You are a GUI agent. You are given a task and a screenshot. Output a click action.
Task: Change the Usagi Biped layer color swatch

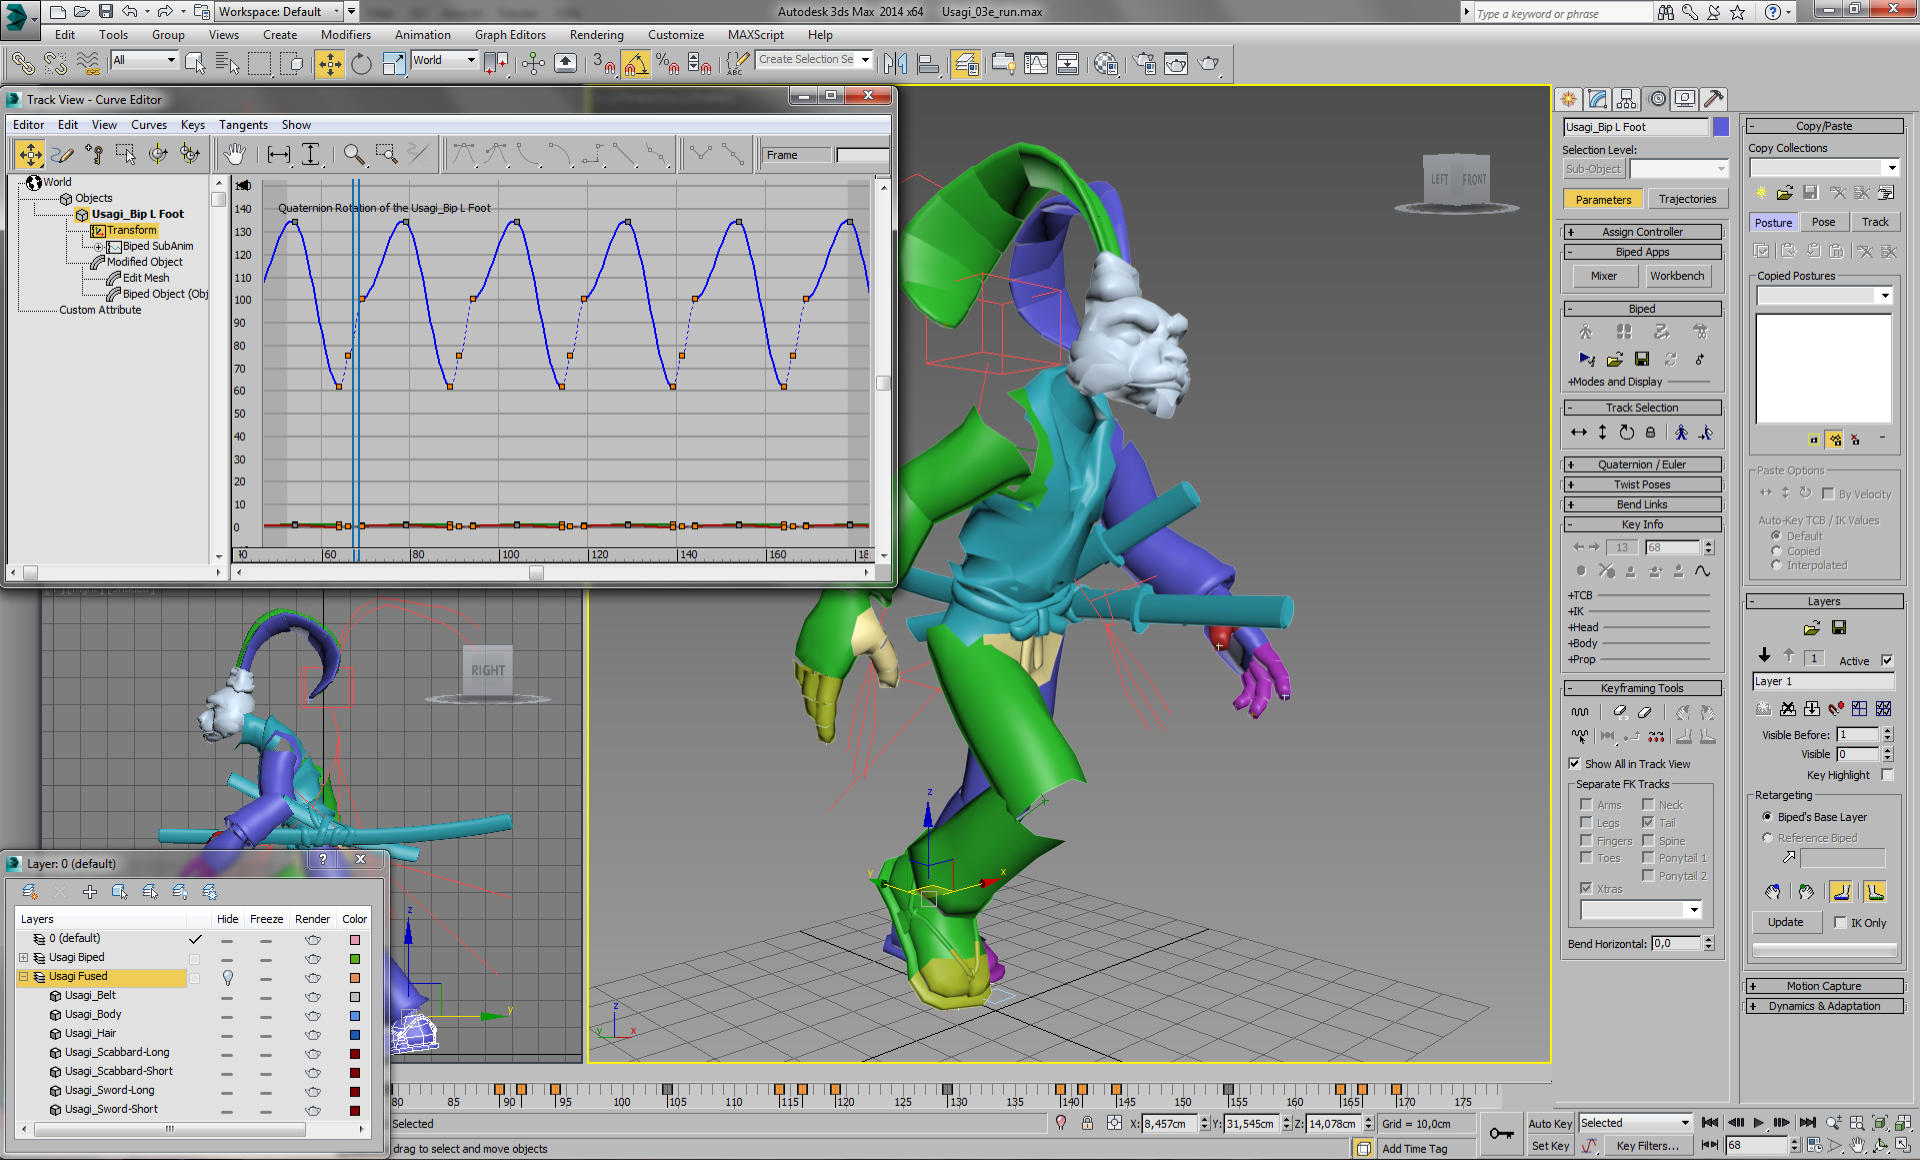point(354,959)
